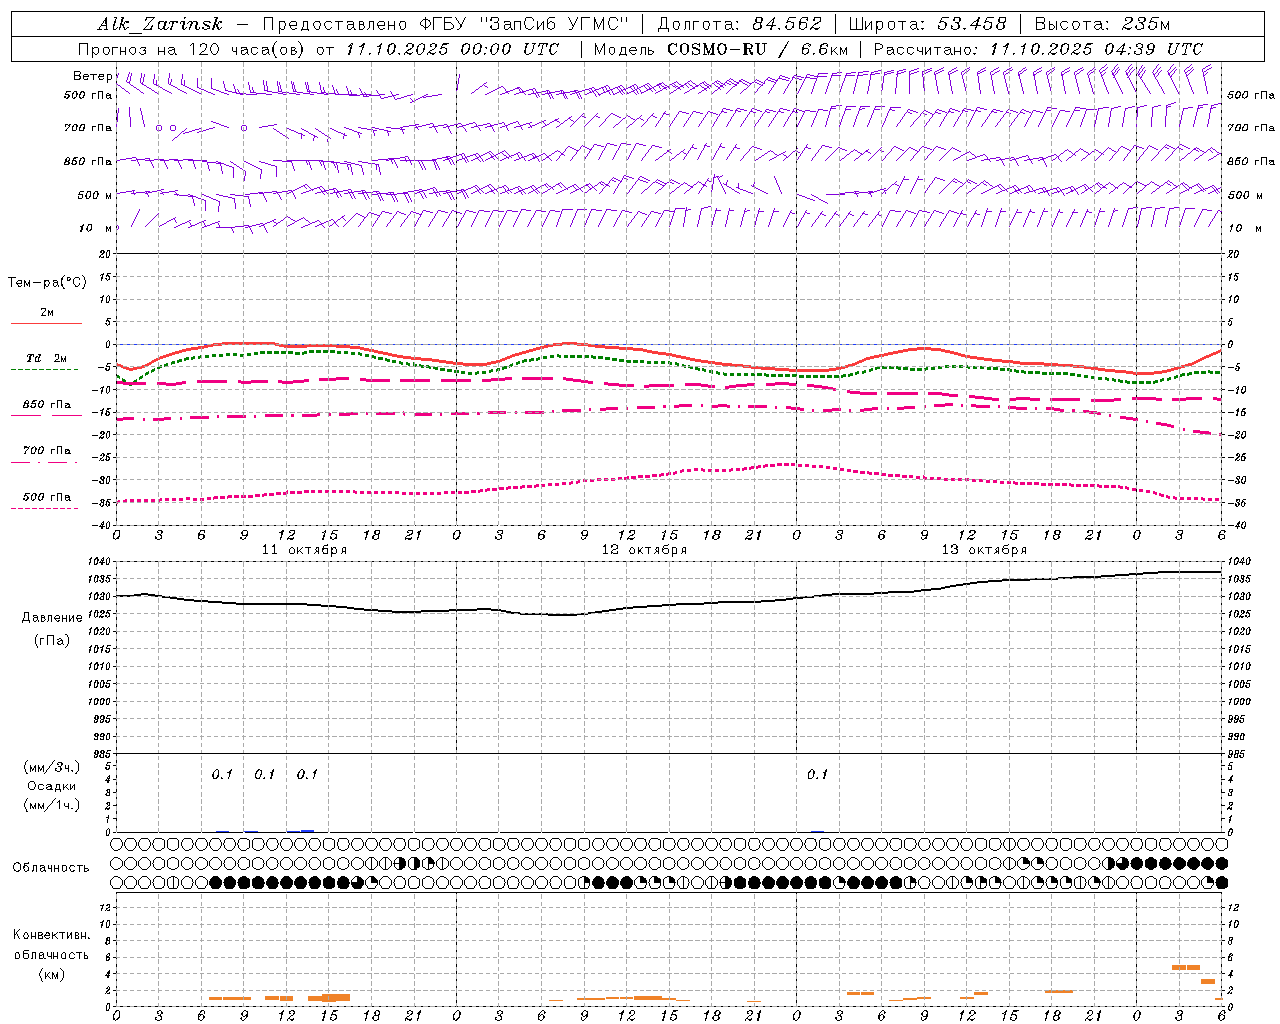Click the '11 октября' date label
Screen dimensions: 1280x1024
coord(304,550)
